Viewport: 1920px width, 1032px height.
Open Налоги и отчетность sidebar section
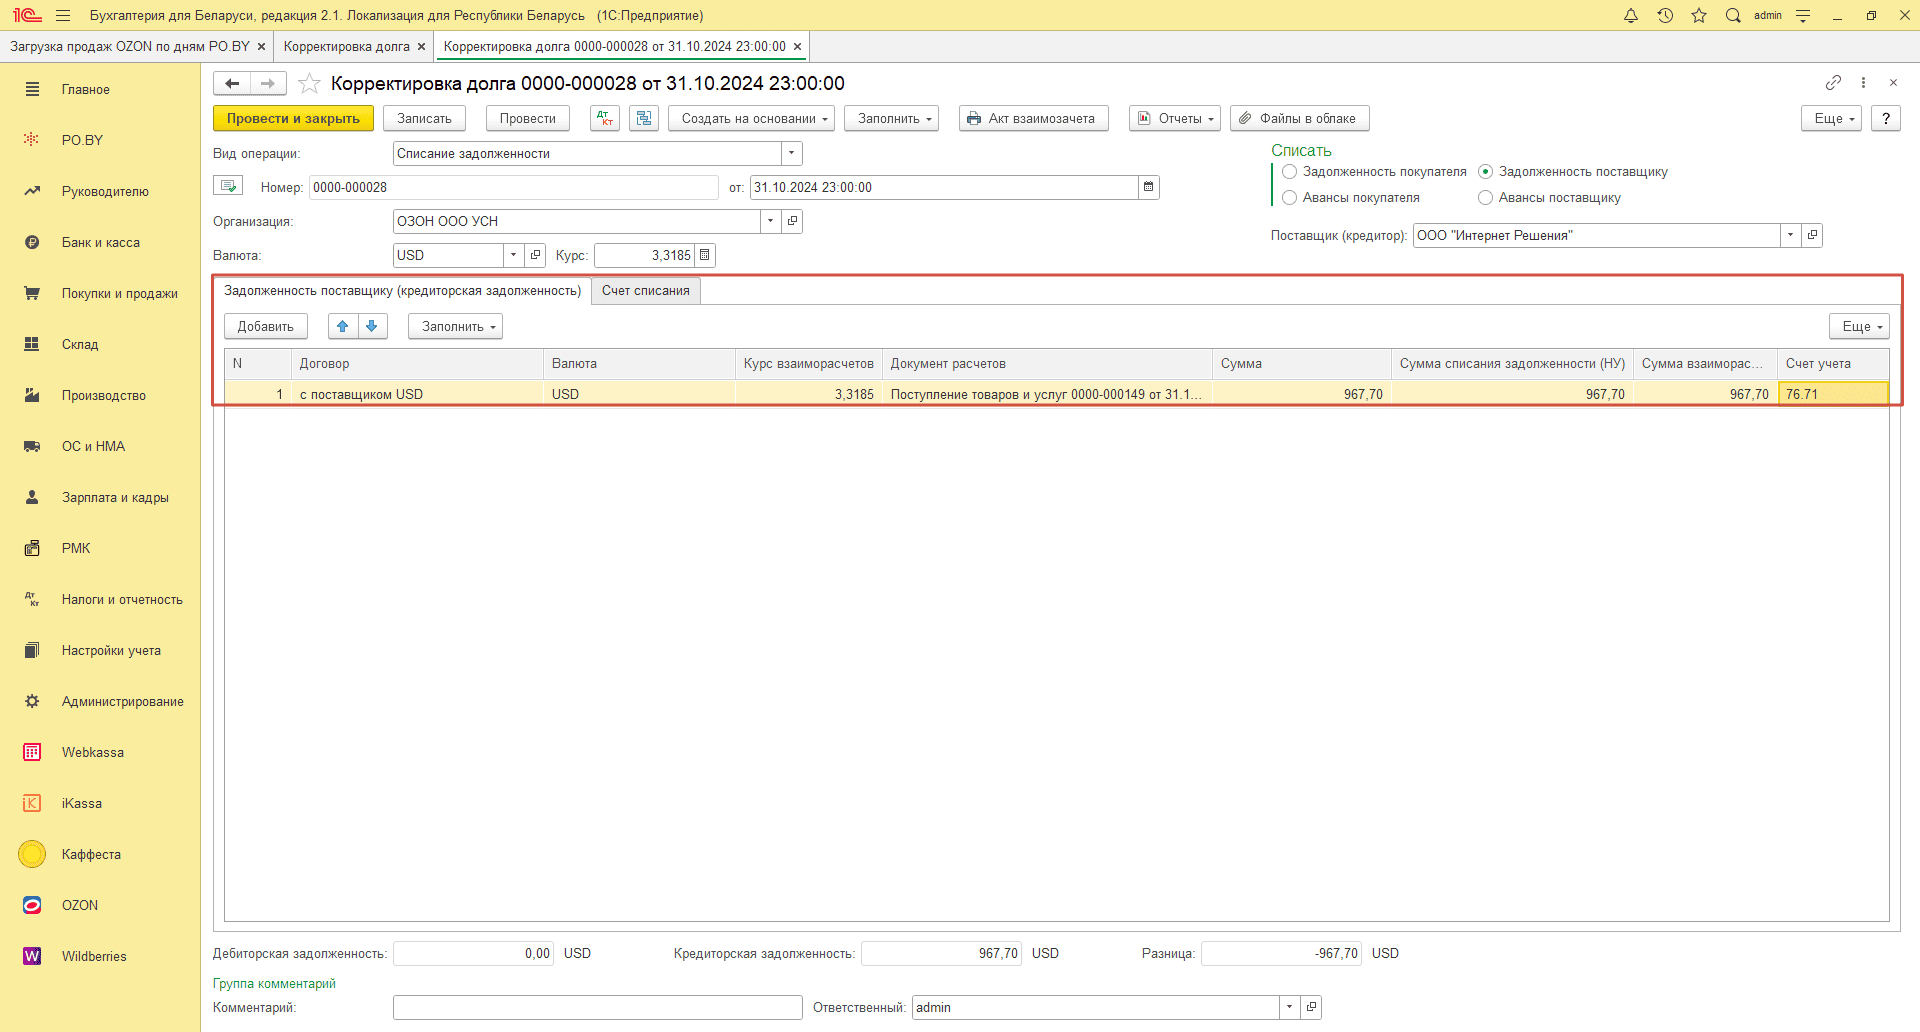pyautogui.click(x=100, y=599)
